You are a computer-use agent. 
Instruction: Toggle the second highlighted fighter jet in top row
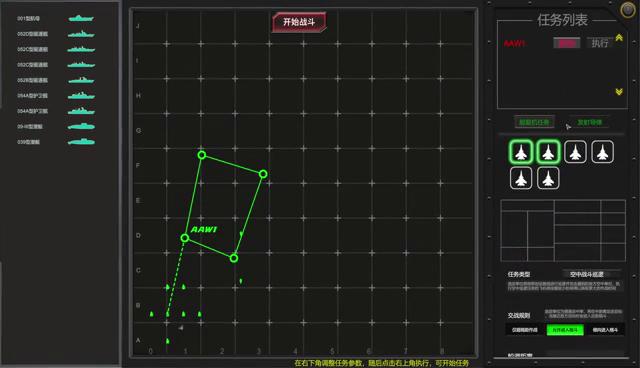point(548,152)
